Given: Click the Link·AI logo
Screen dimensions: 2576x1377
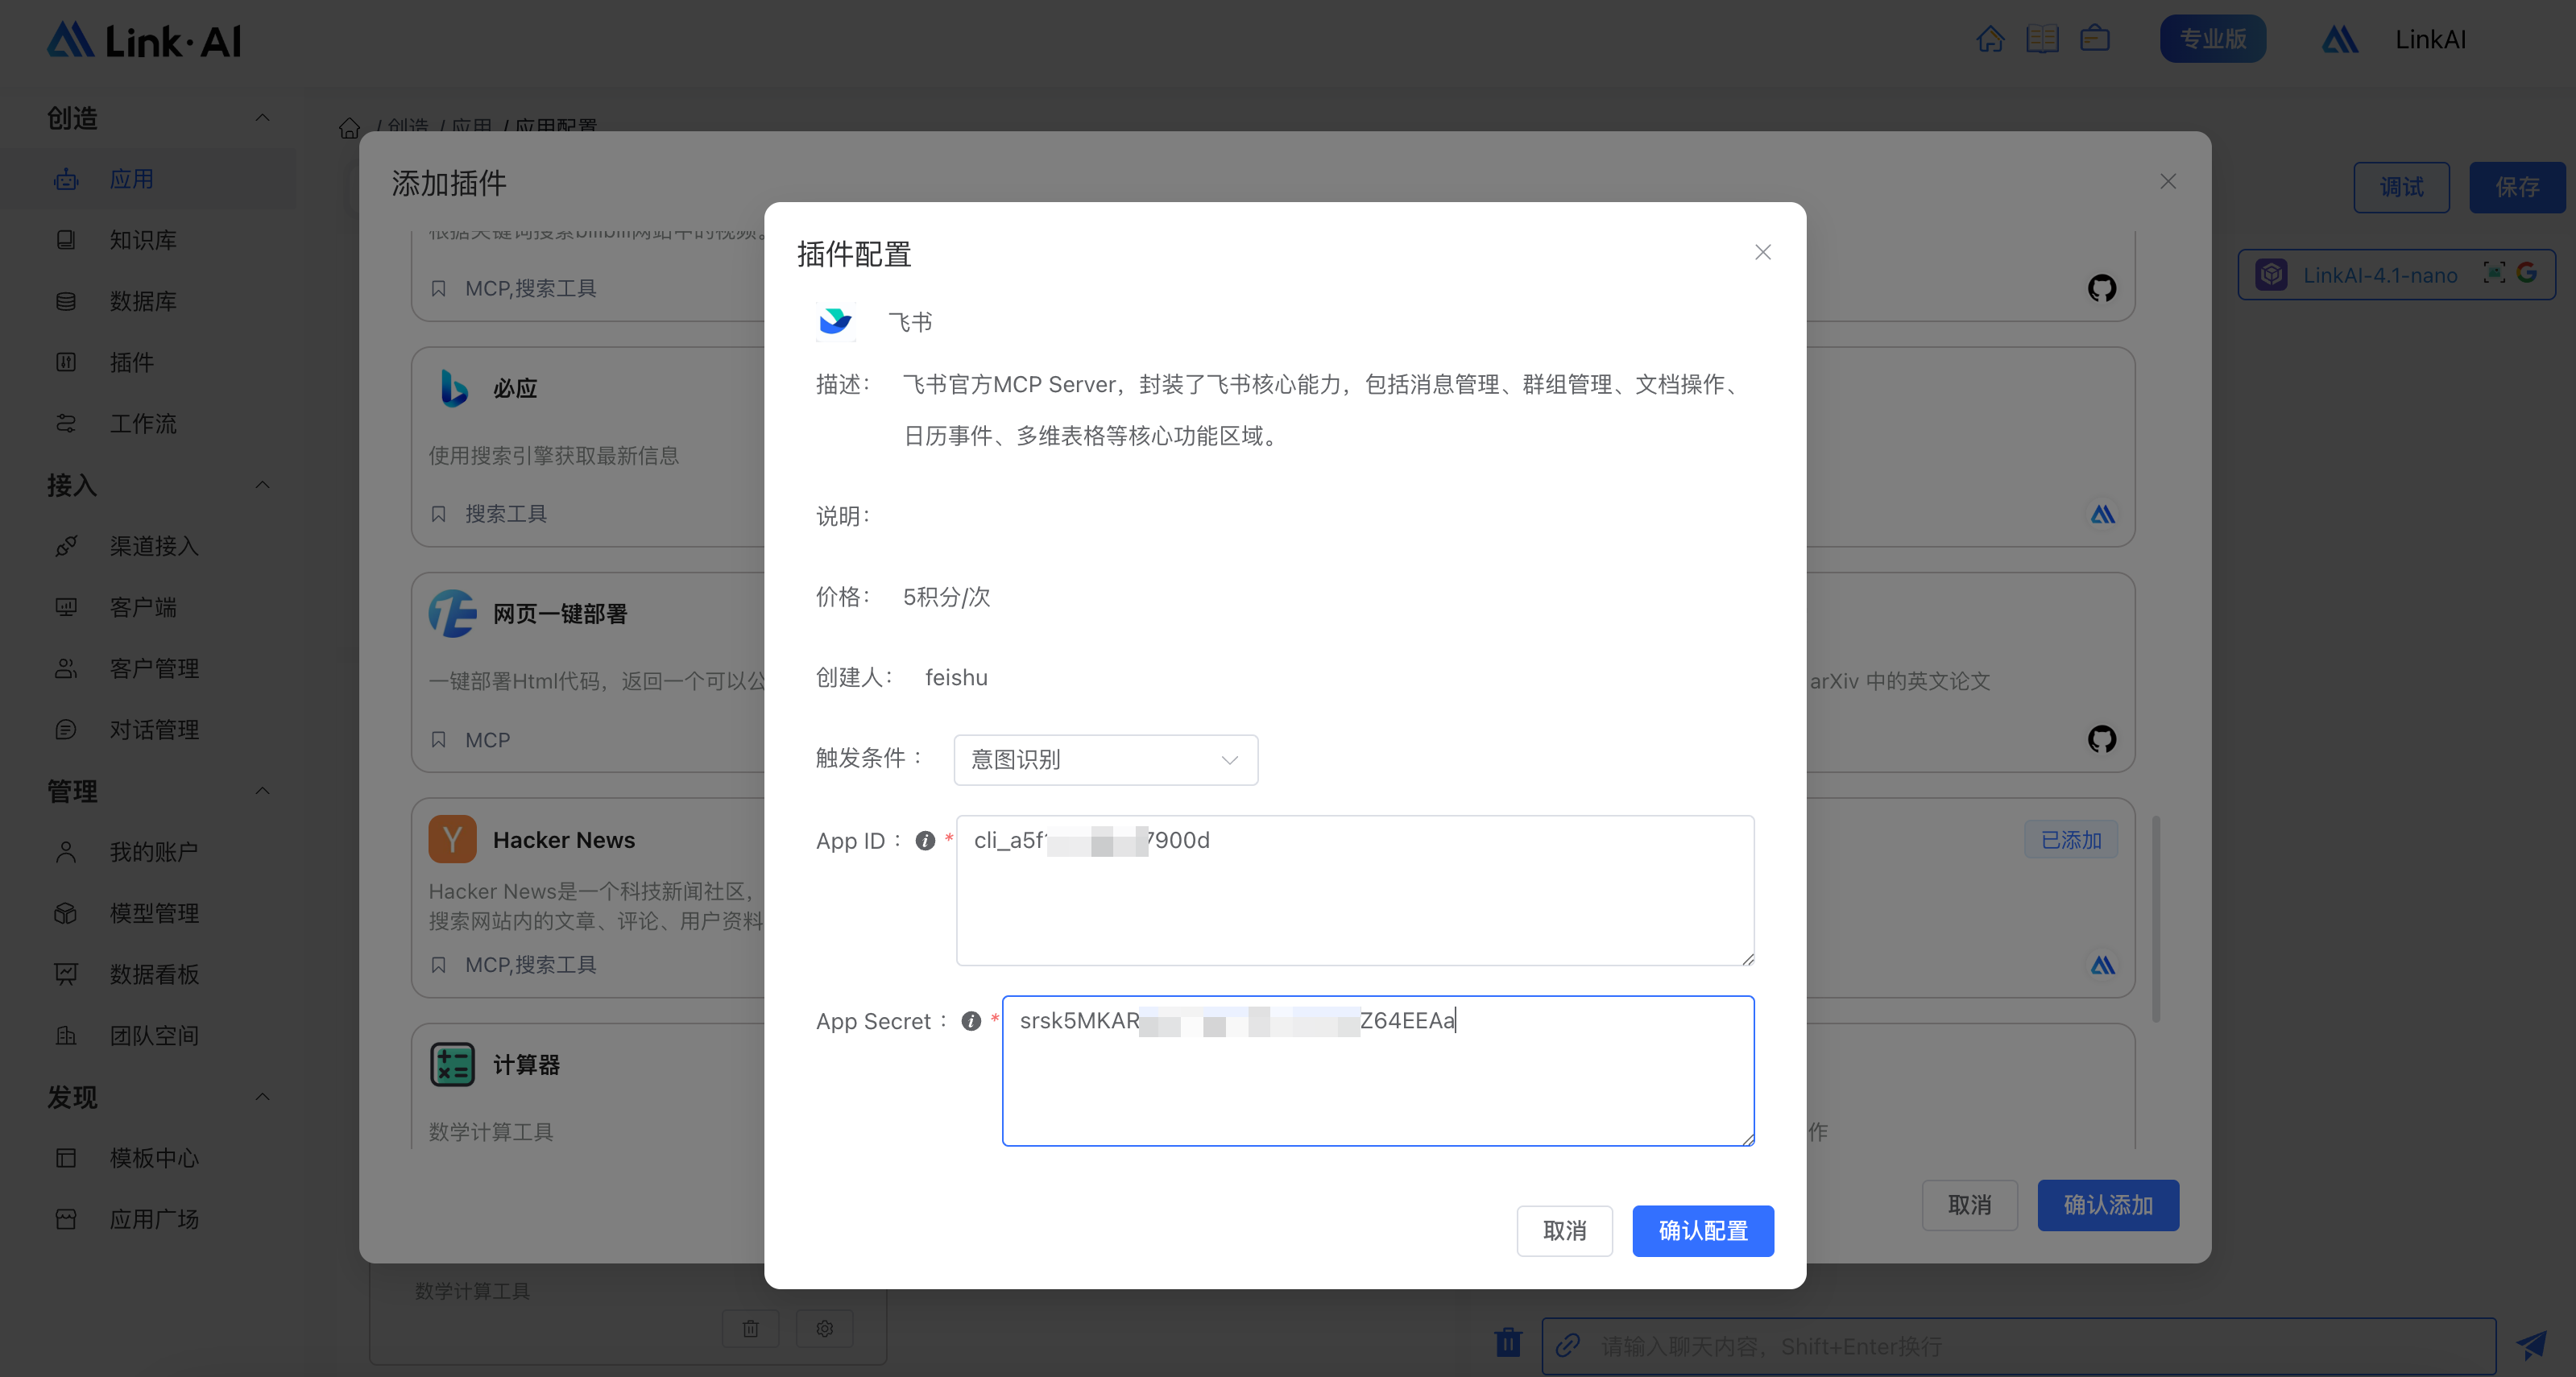Looking at the screenshot, I should [x=144, y=40].
